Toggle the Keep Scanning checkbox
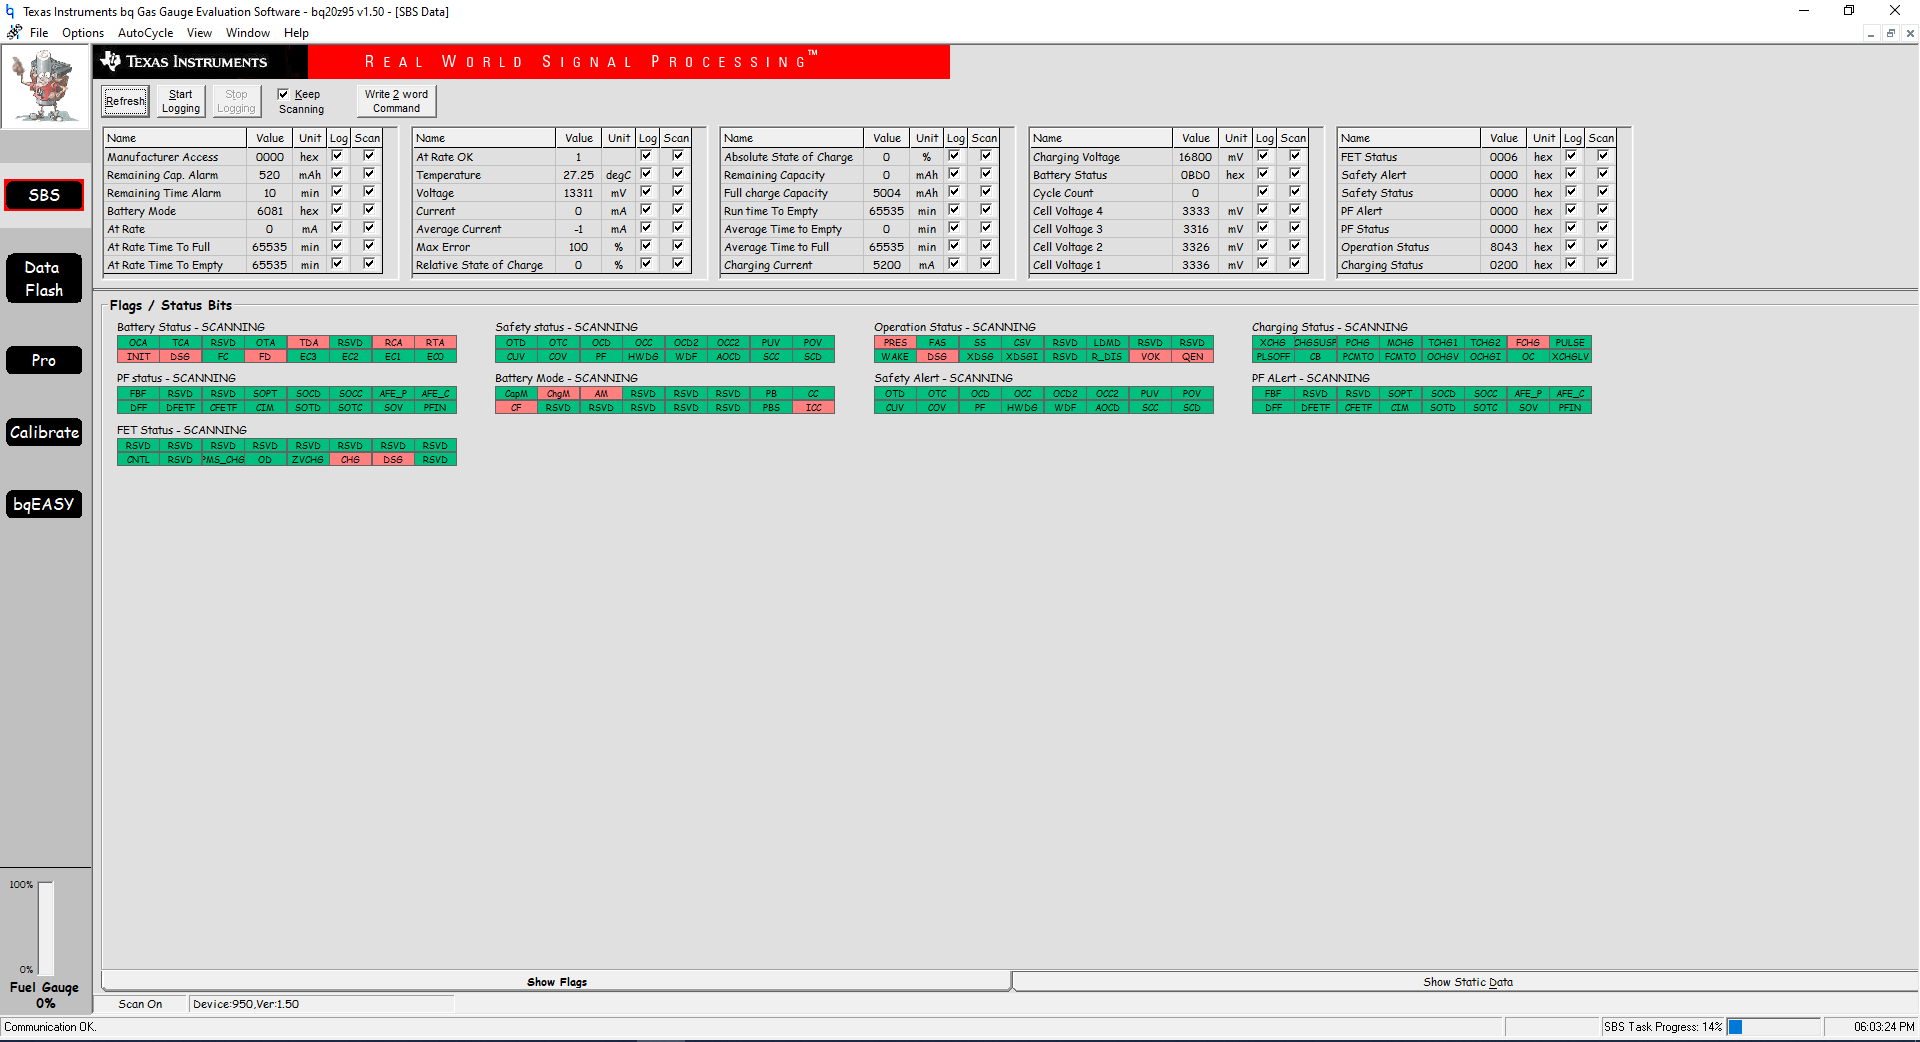The image size is (1920, 1042). coord(283,94)
